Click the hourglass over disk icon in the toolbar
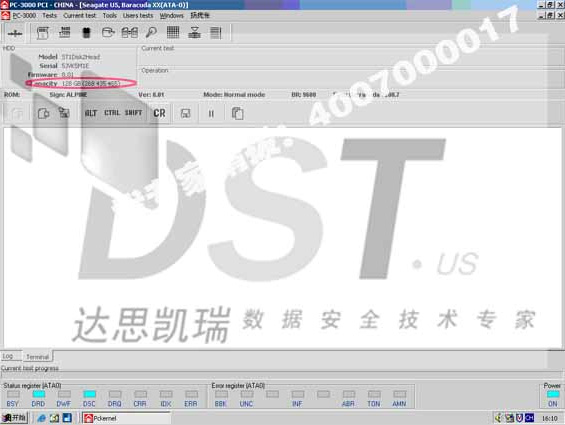This screenshot has width=565, height=425. pyautogui.click(x=194, y=33)
